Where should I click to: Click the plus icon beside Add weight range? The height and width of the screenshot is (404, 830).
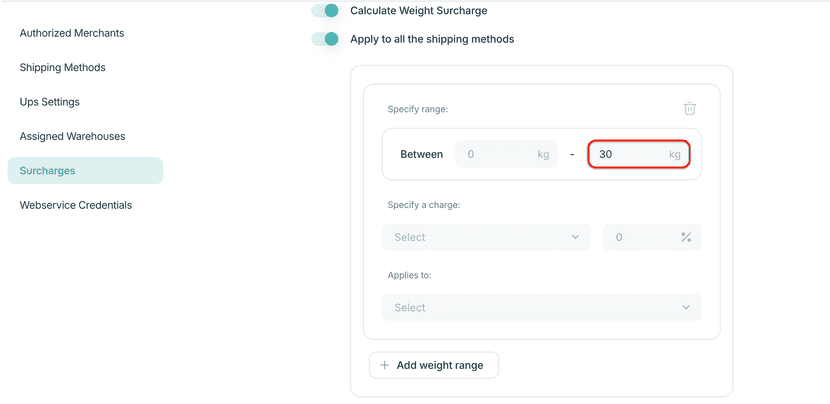click(x=385, y=365)
